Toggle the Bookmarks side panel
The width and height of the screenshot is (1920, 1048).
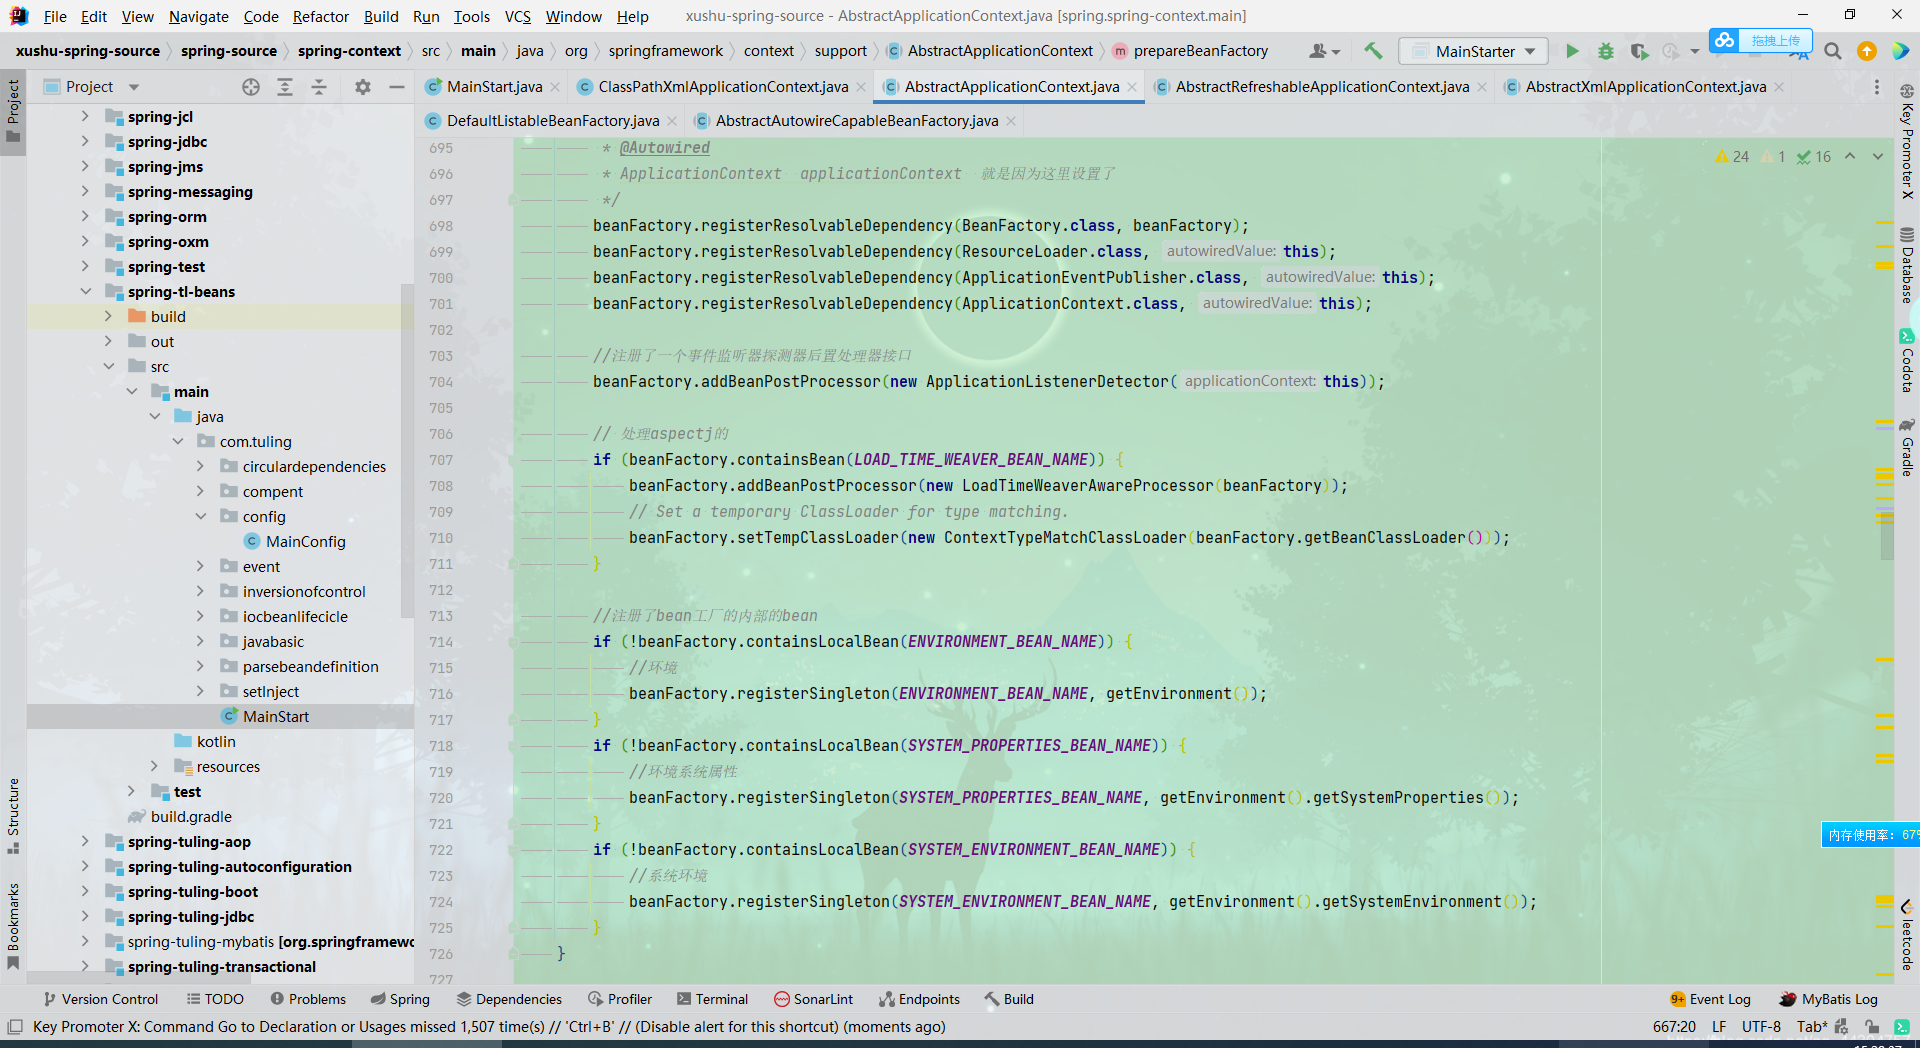click(13, 926)
